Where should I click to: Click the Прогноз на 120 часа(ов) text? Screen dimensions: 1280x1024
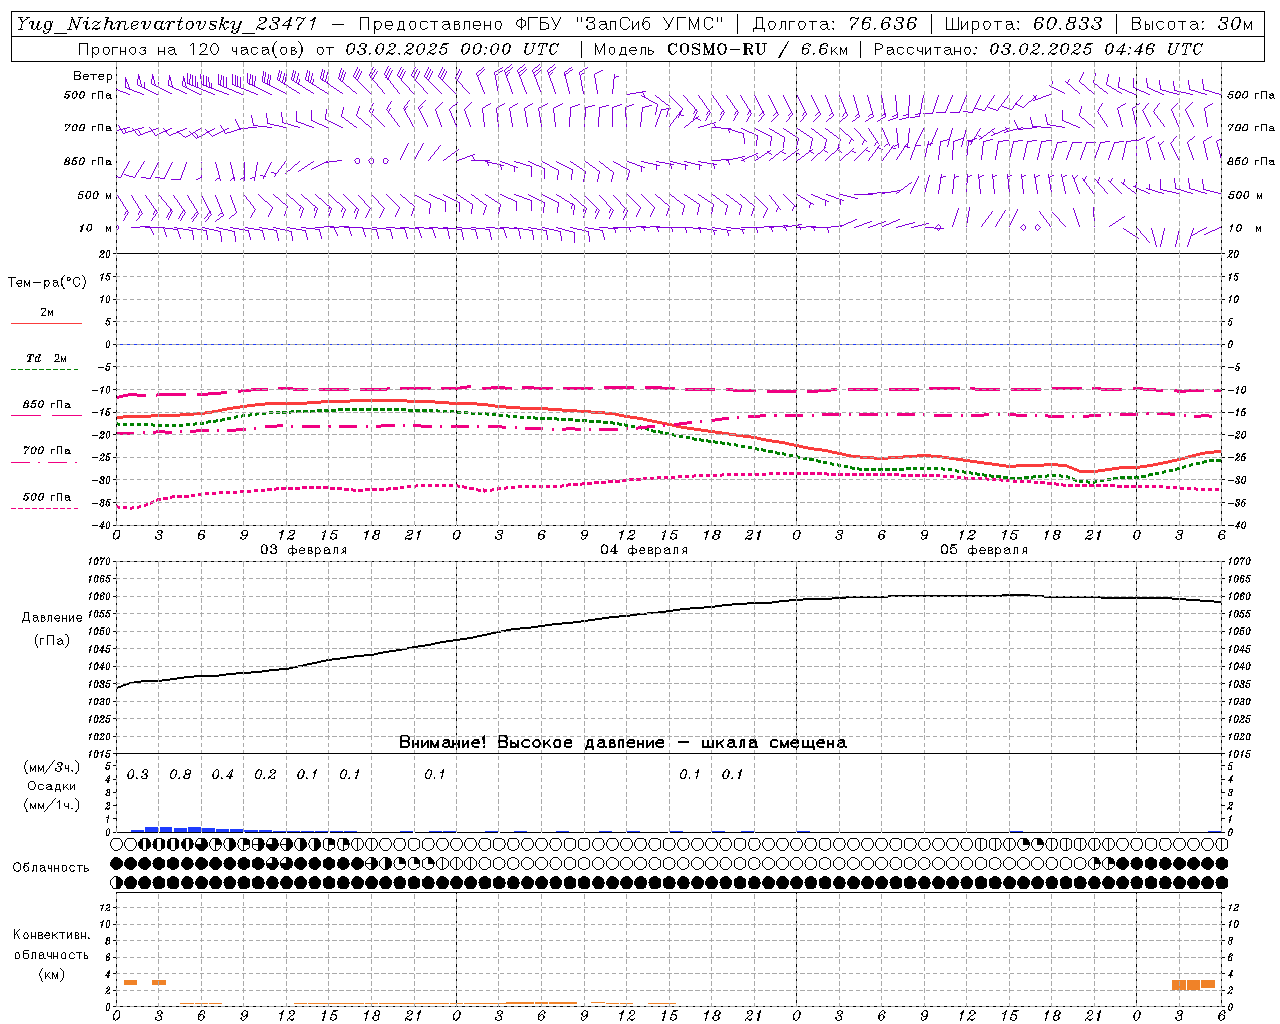coord(193,49)
